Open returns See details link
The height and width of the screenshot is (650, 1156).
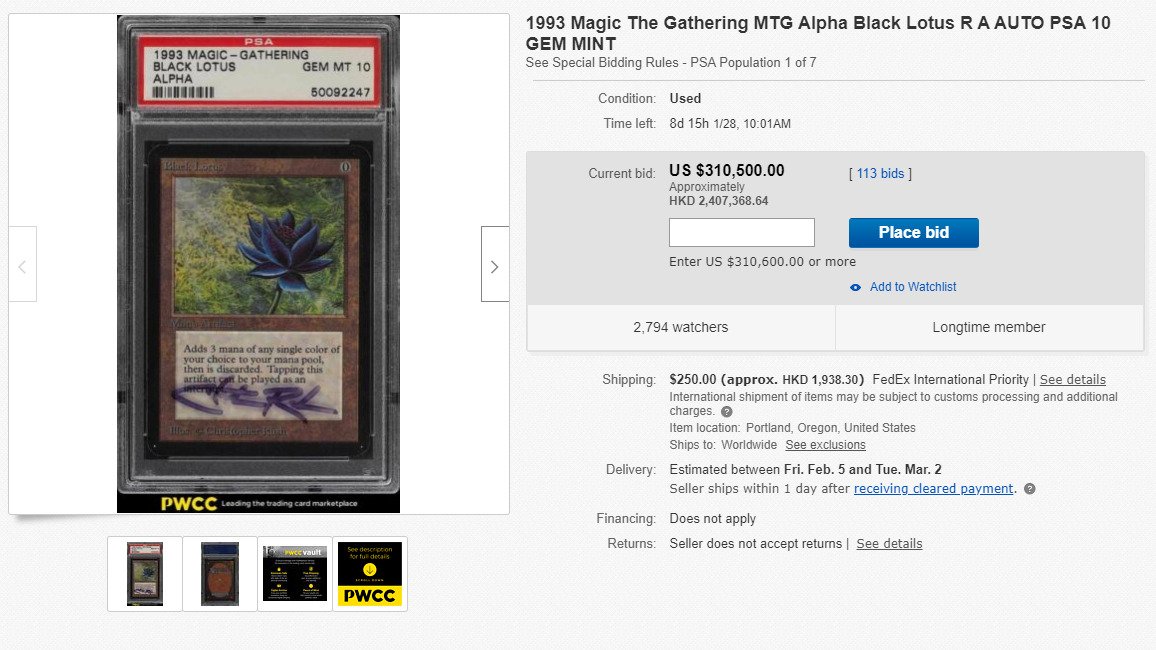[889, 544]
